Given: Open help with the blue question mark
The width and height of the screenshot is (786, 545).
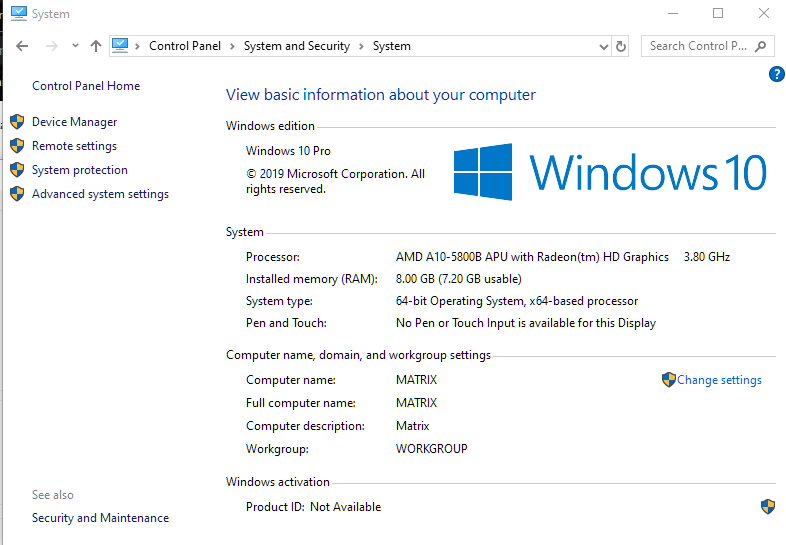Looking at the screenshot, I should click(x=776, y=74).
